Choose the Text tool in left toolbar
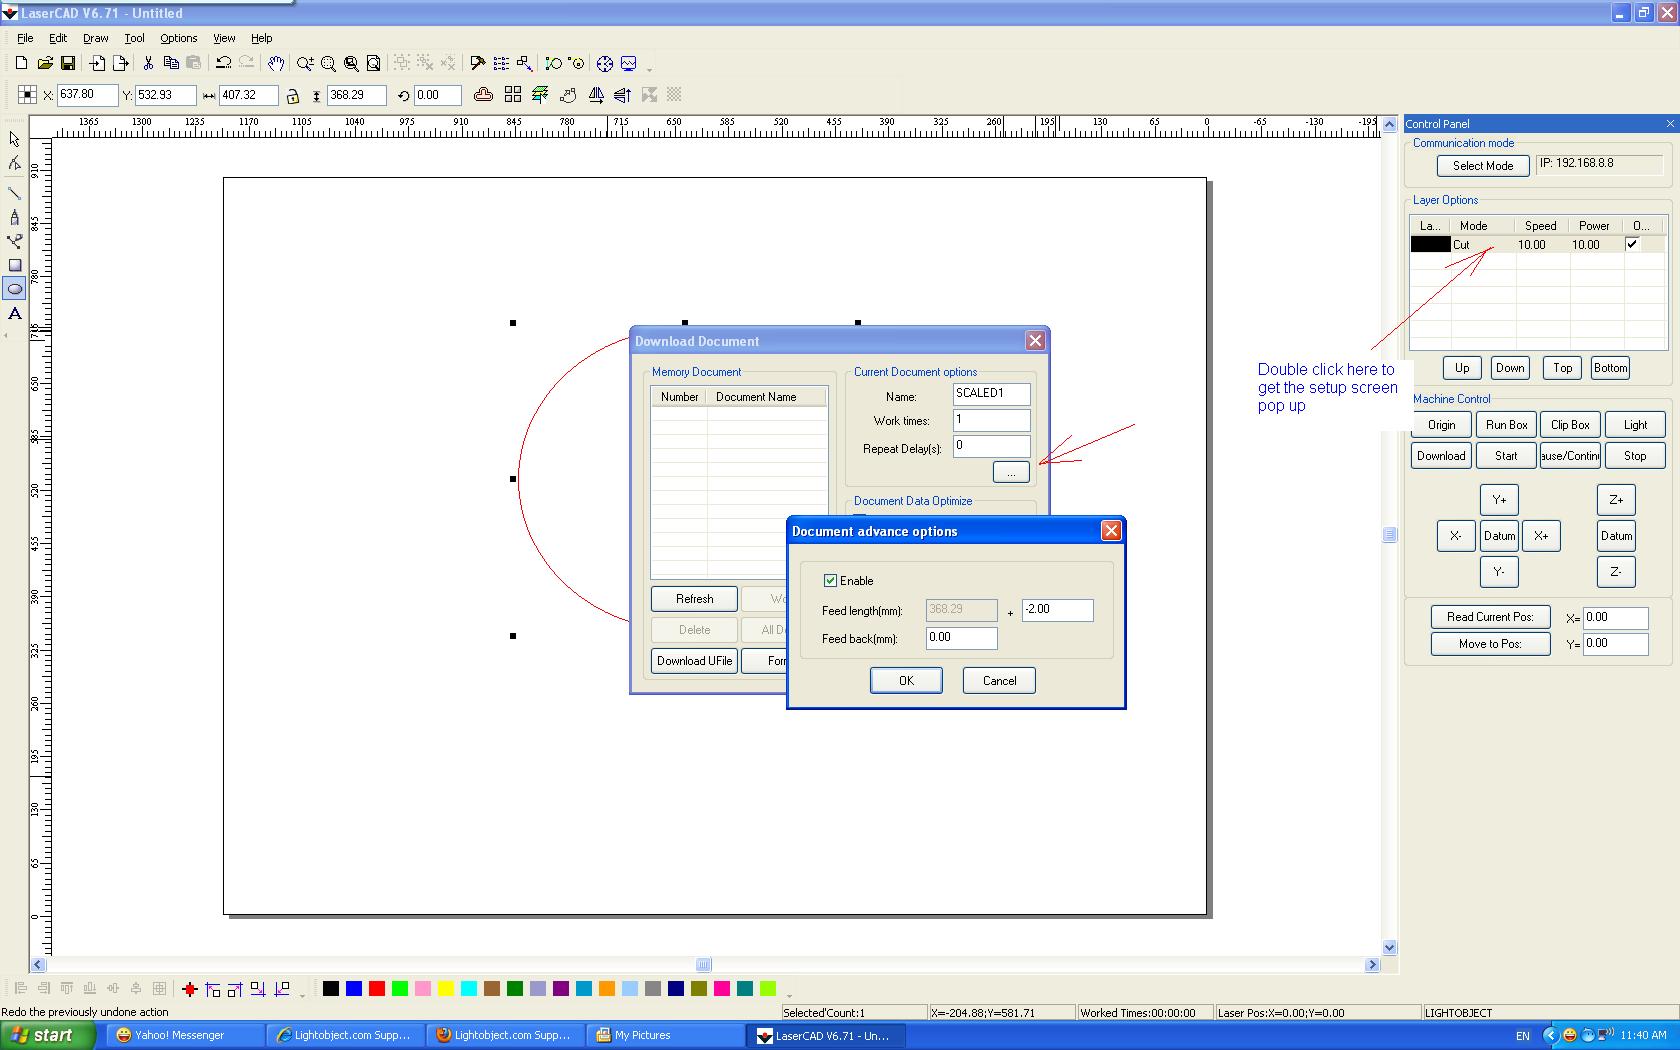 click(14, 314)
